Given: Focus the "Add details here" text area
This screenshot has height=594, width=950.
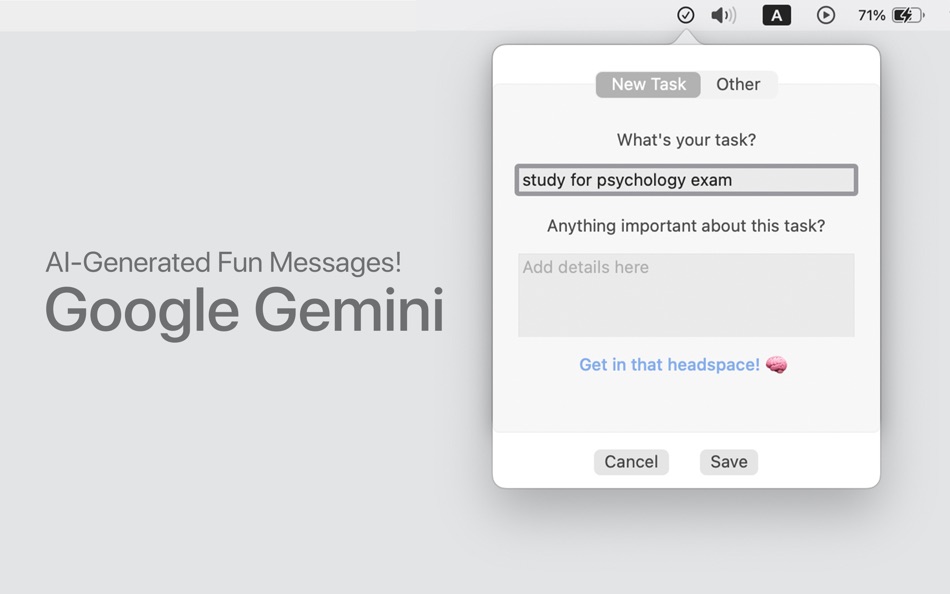Looking at the screenshot, I should tap(686, 295).
